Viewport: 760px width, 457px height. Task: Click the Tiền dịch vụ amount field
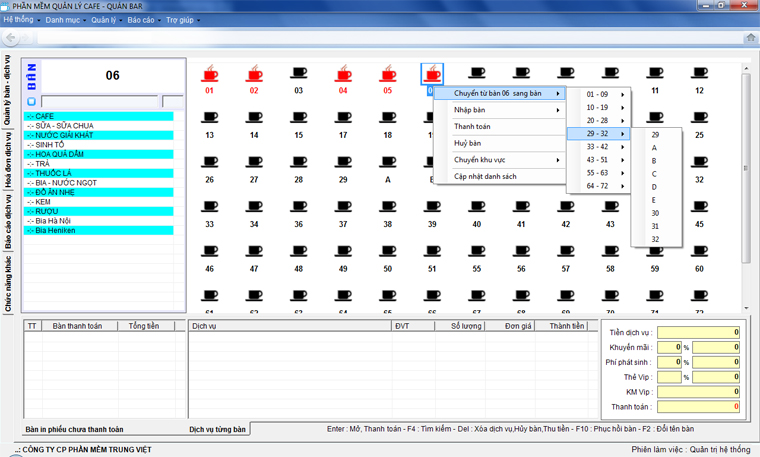(x=698, y=332)
